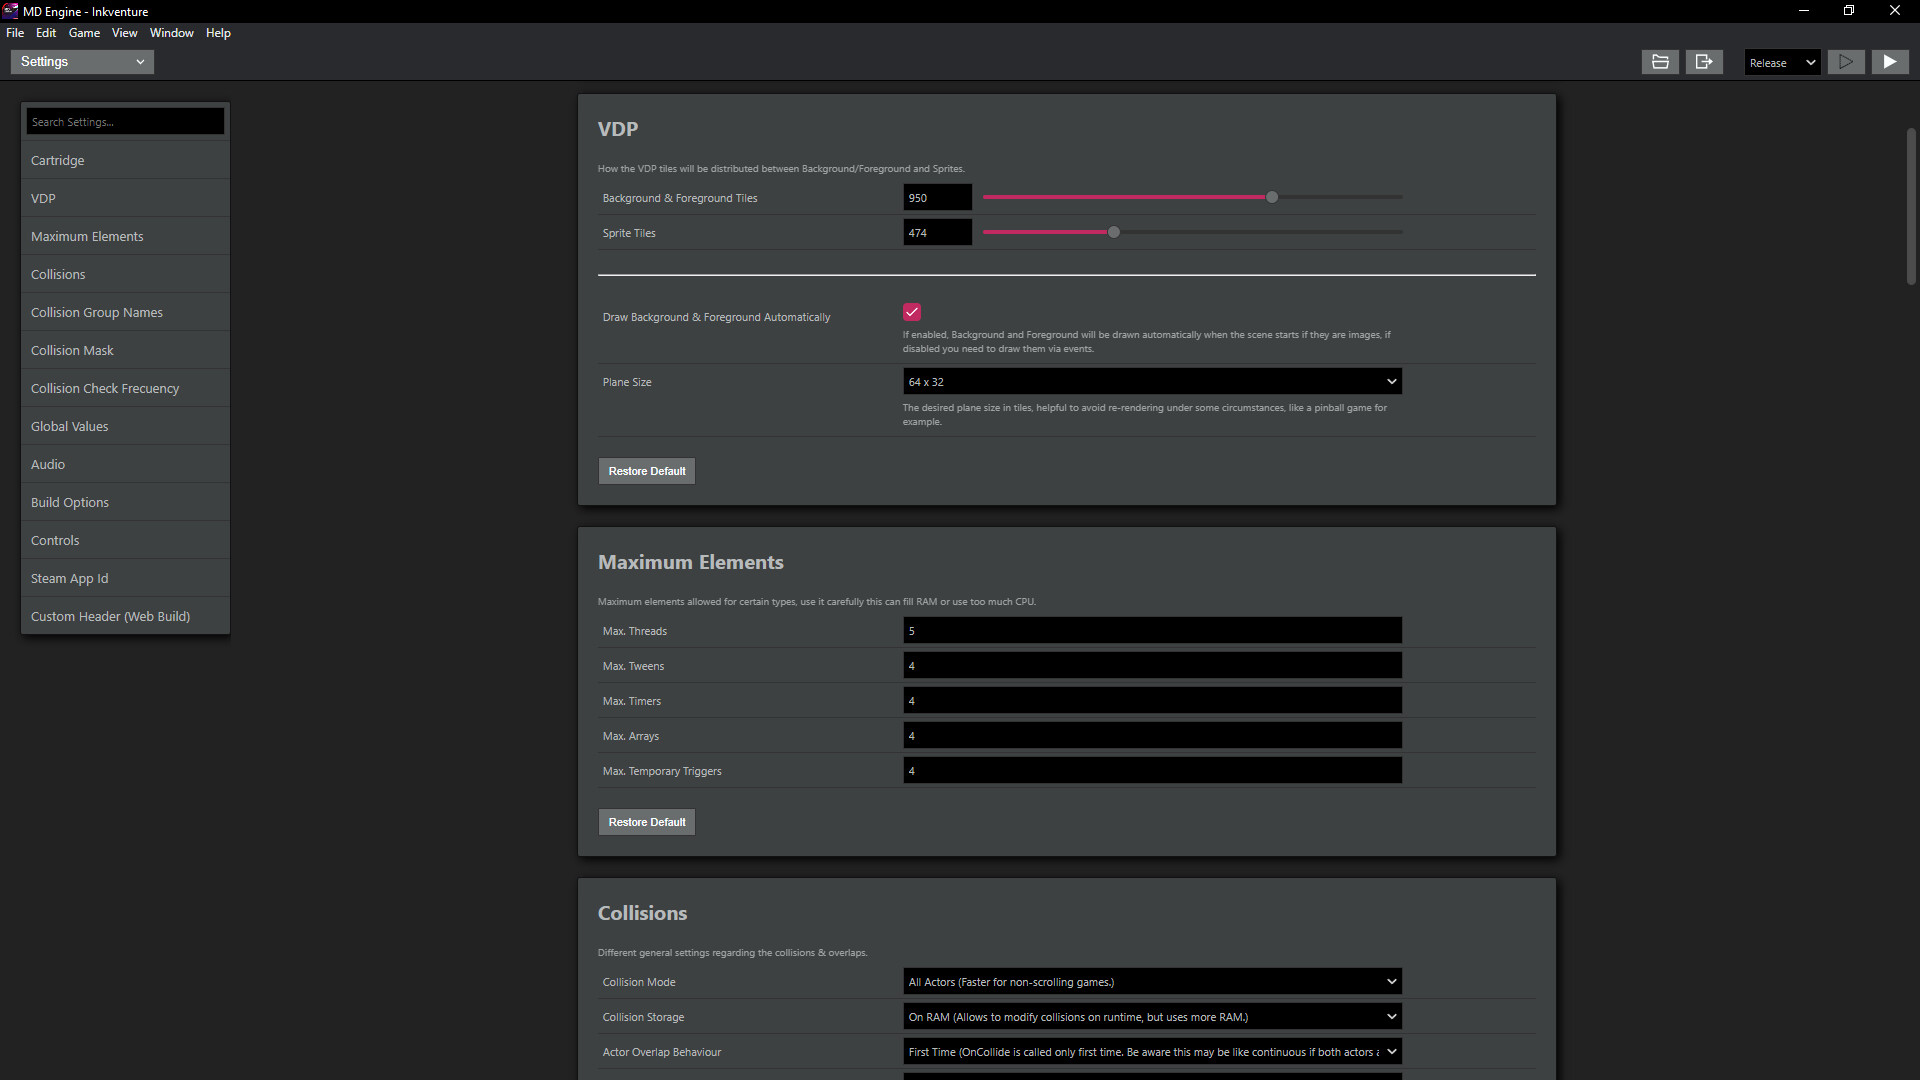This screenshot has height=1080, width=1920.
Task: Click the outlined play build icon
Action: (x=1846, y=61)
